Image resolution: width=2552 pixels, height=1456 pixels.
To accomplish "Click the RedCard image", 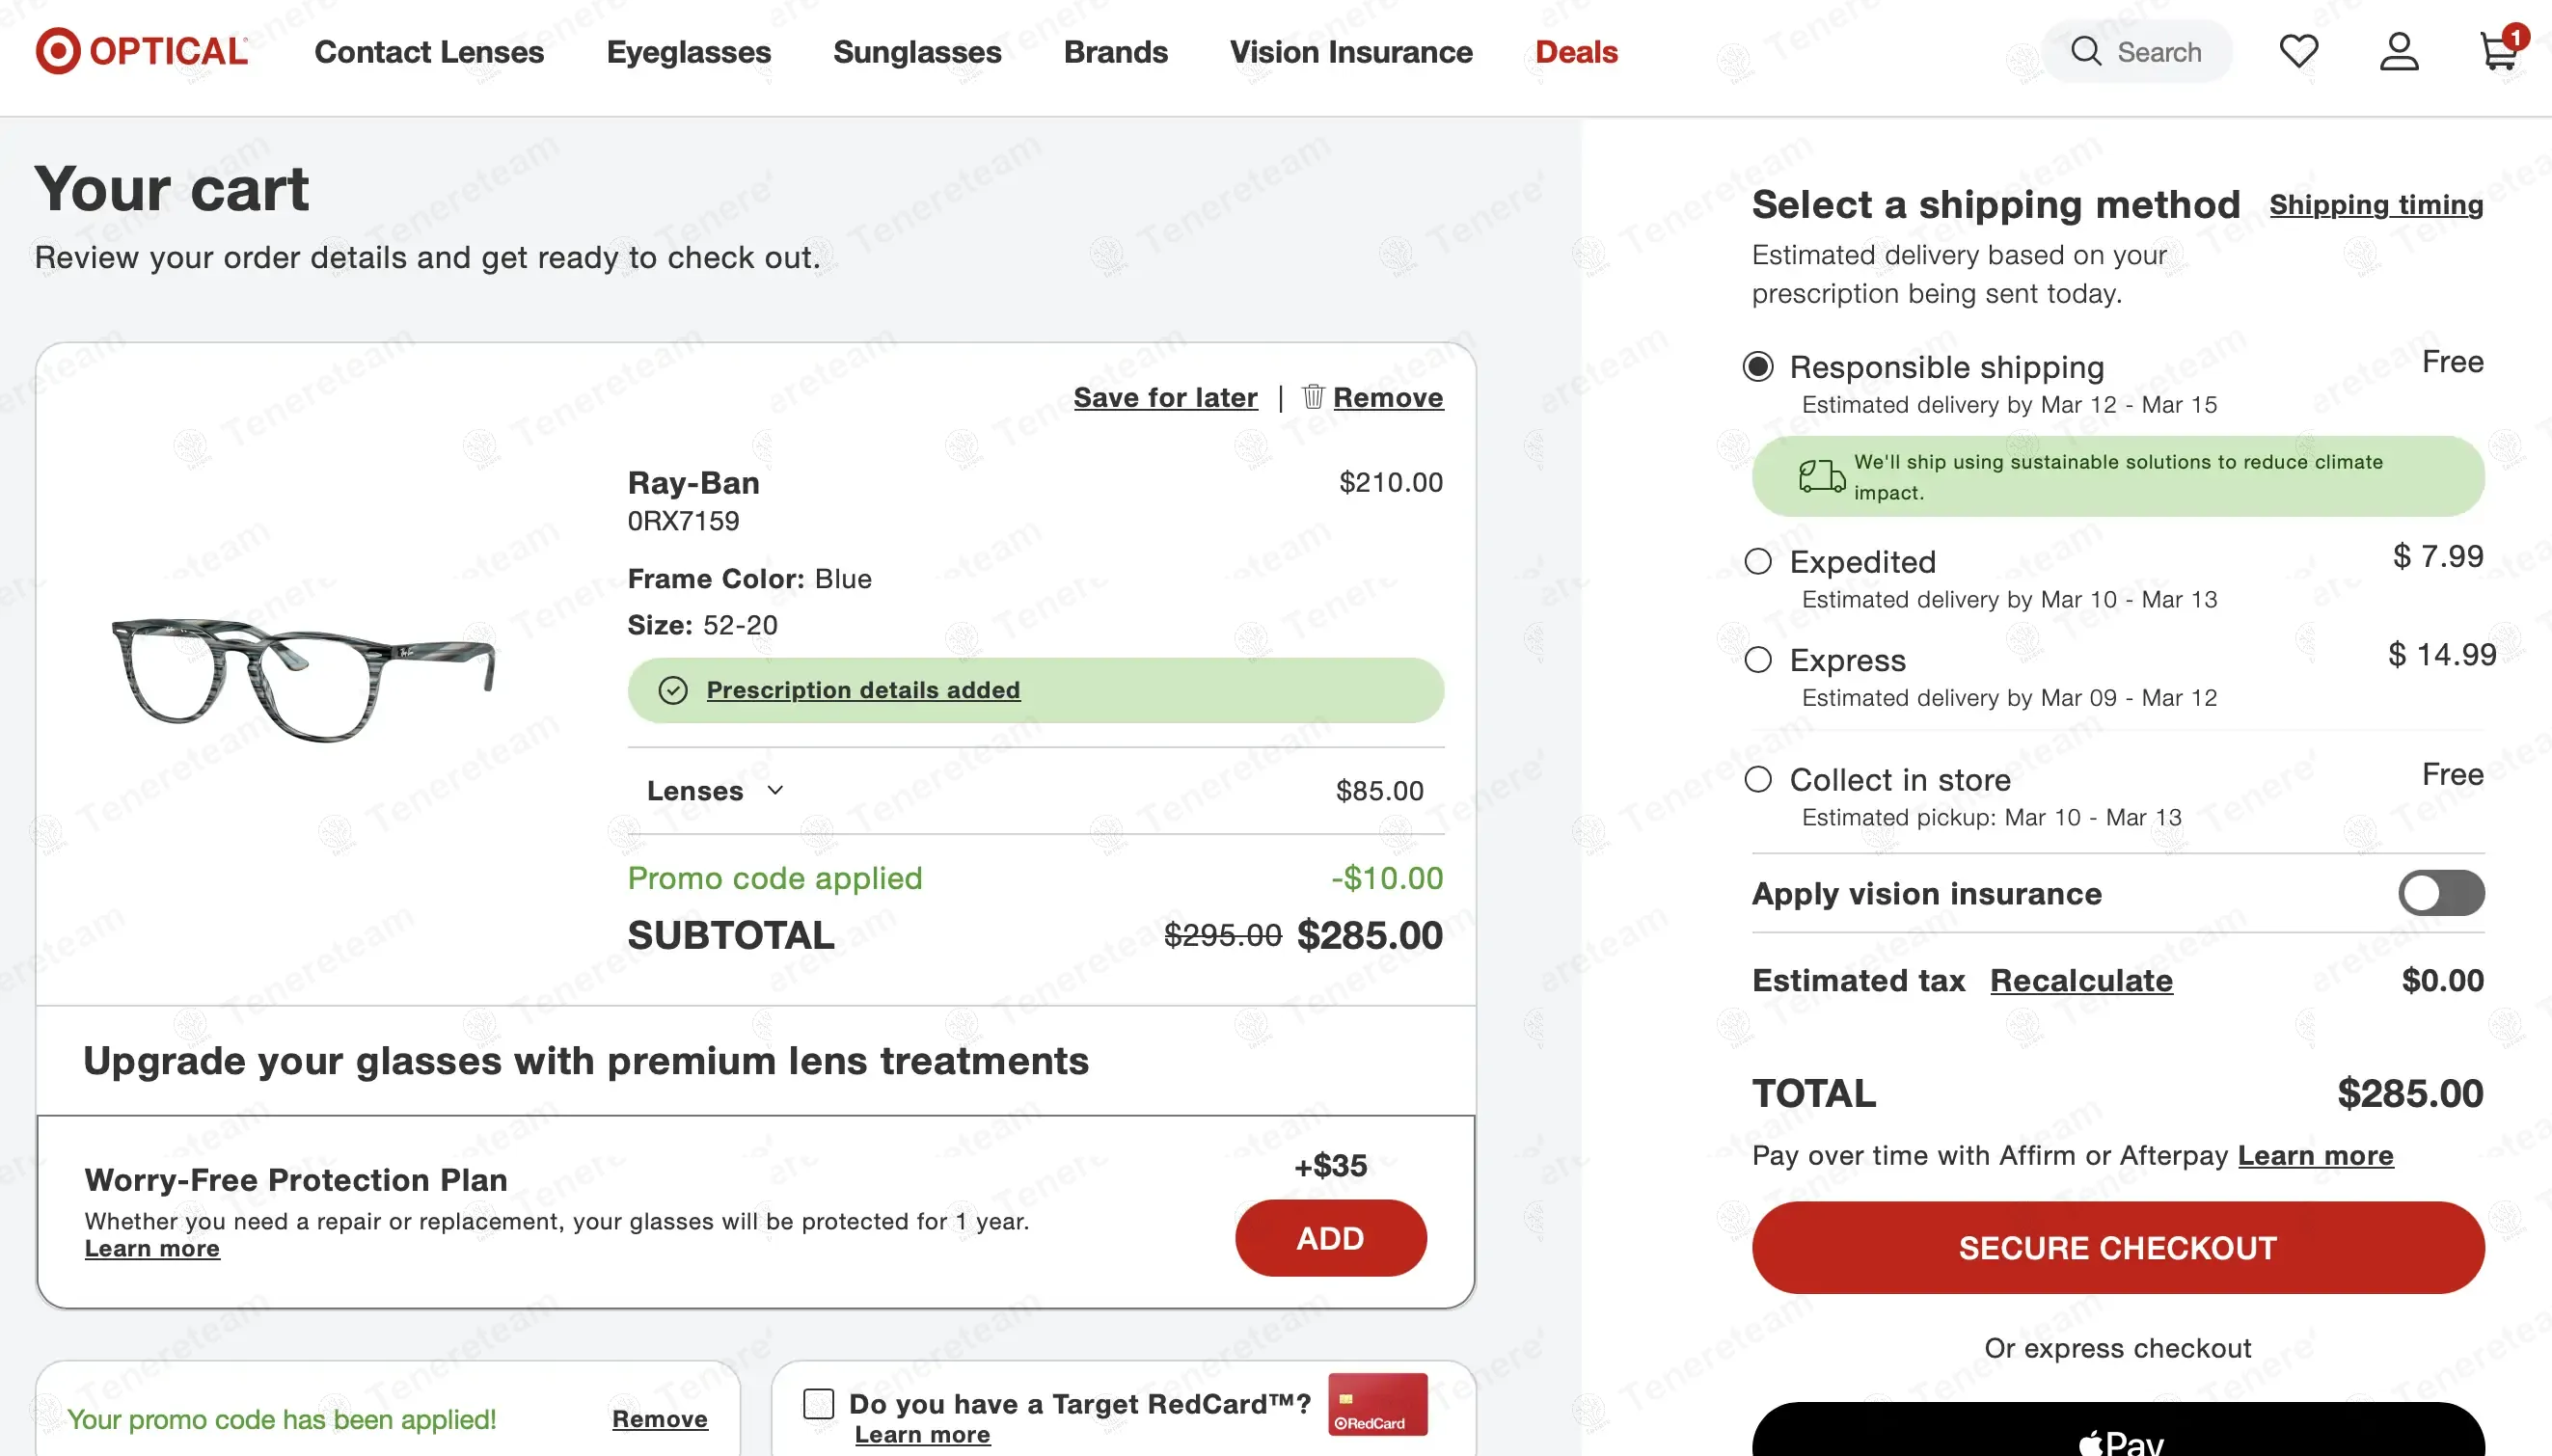I will 1377,1404.
